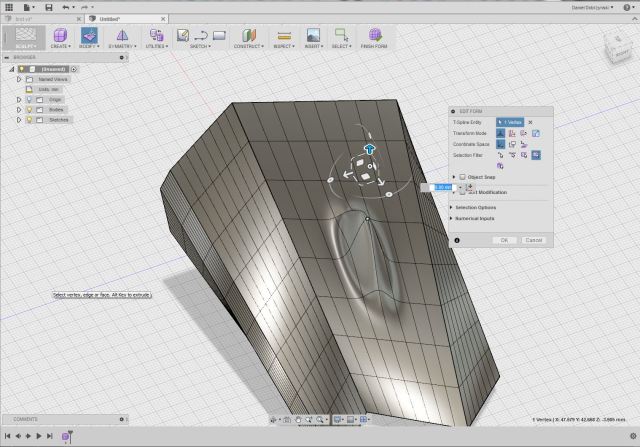The height and width of the screenshot is (447, 640).
Task: Click the OK button in Edit Form
Action: pos(504,240)
